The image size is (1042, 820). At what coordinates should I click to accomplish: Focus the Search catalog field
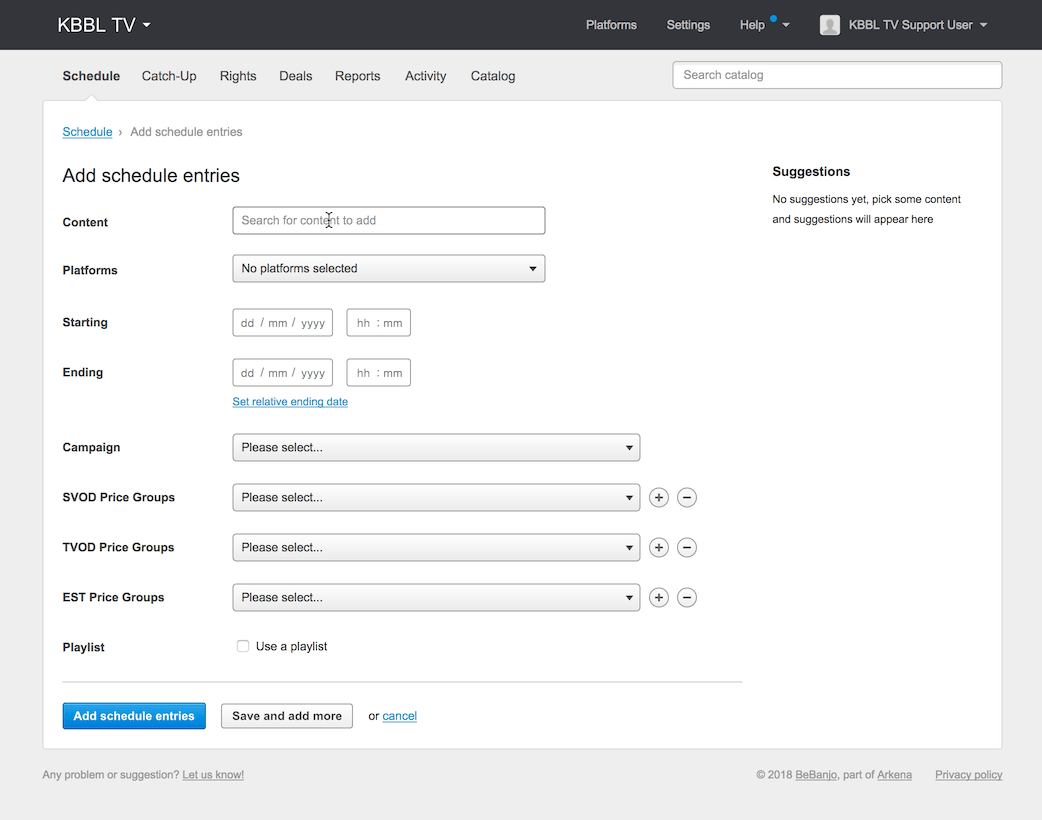837,75
